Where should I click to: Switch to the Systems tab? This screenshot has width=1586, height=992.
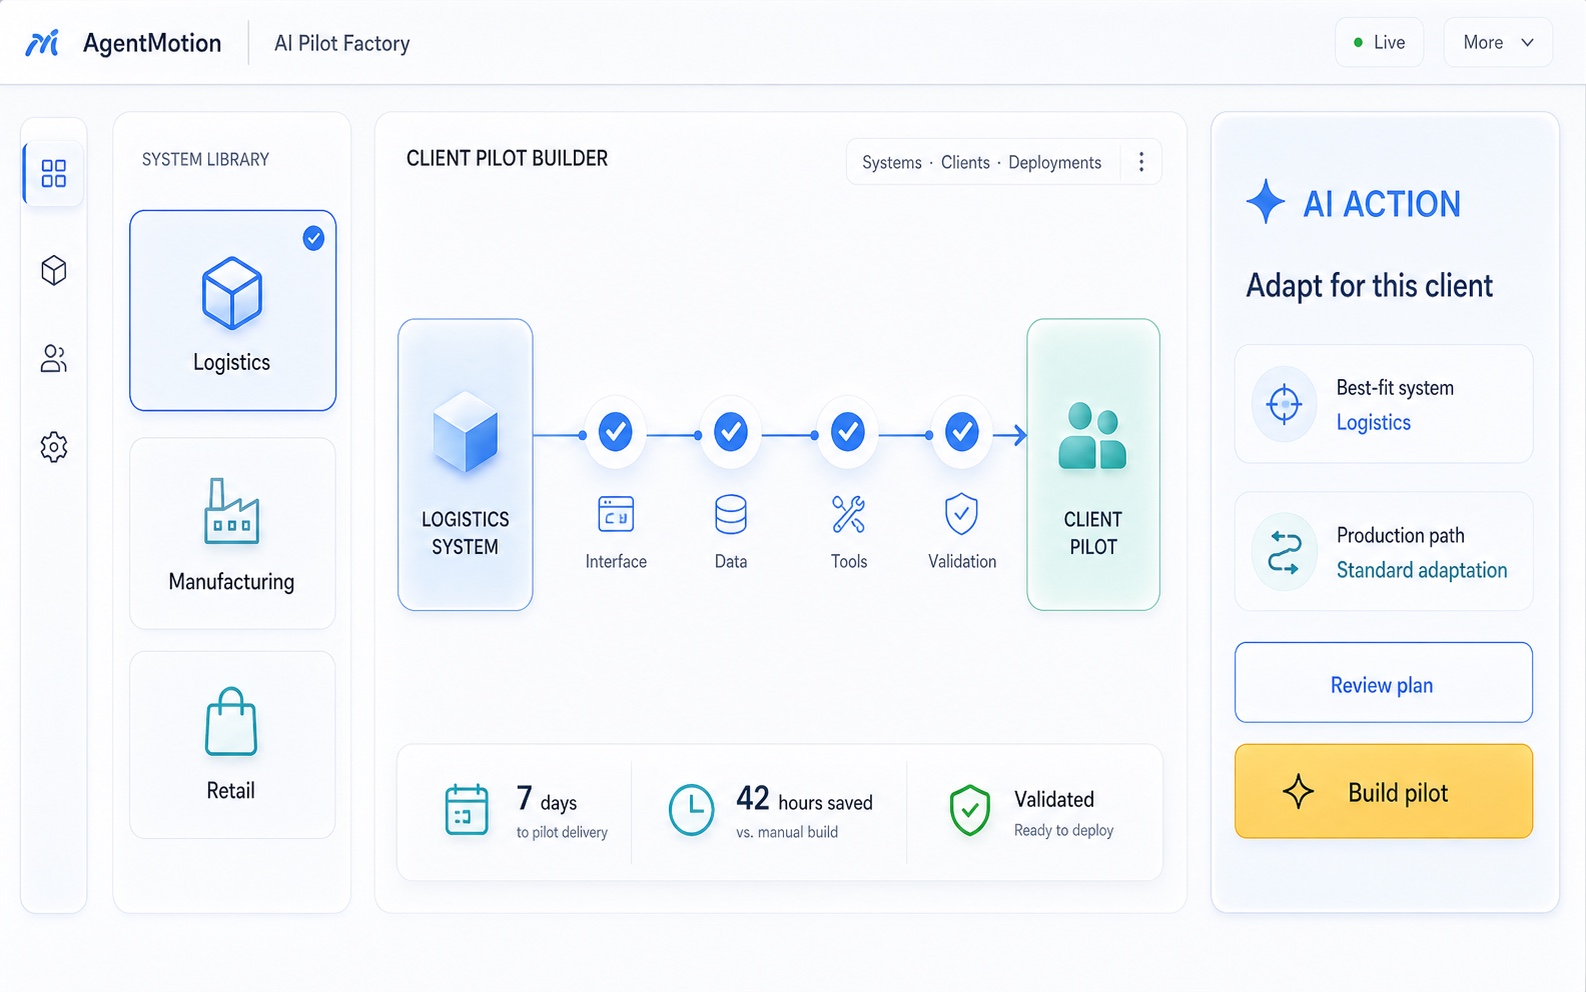[892, 162]
